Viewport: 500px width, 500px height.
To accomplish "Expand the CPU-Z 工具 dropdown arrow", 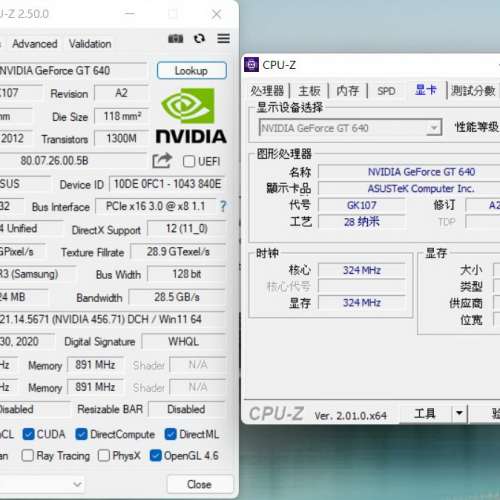I will [x=460, y=413].
